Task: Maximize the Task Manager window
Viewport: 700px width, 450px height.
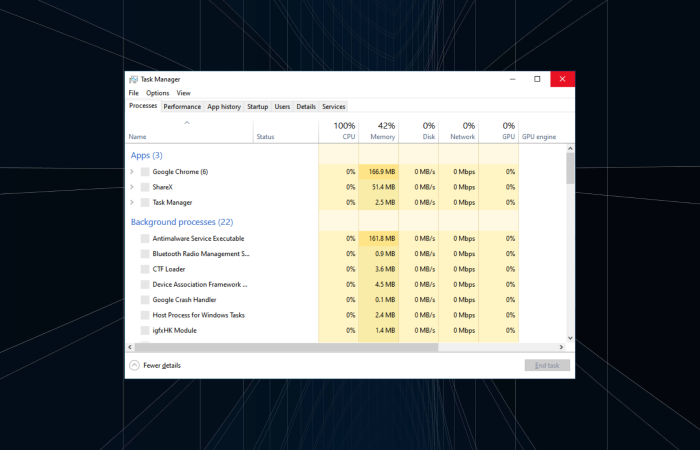Action: [x=537, y=79]
